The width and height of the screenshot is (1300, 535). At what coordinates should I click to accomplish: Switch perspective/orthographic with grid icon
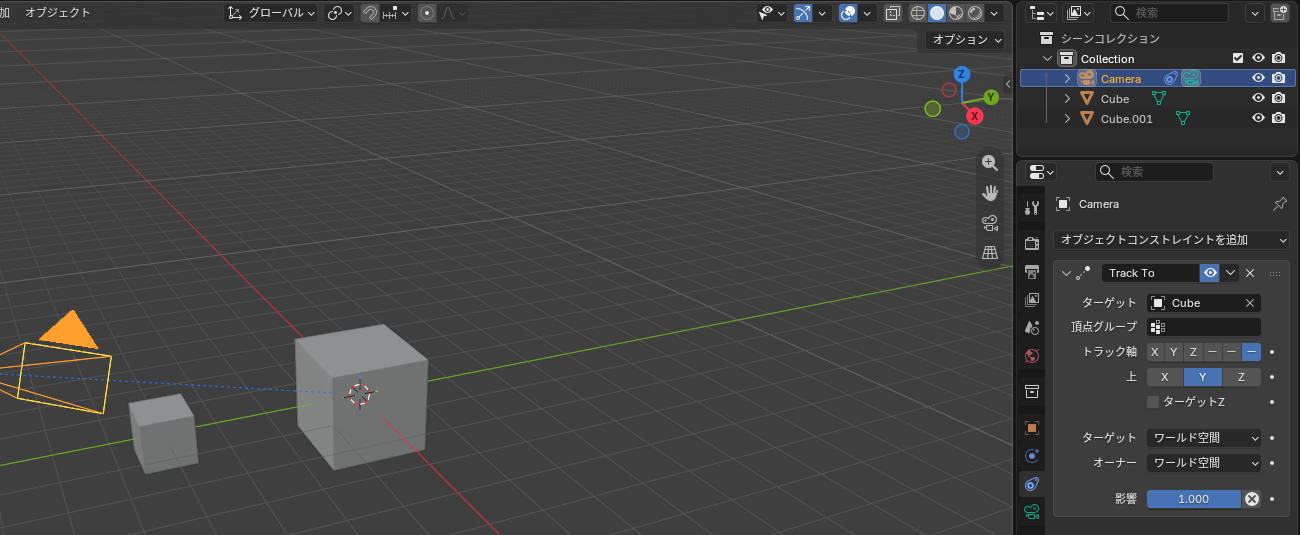click(990, 253)
